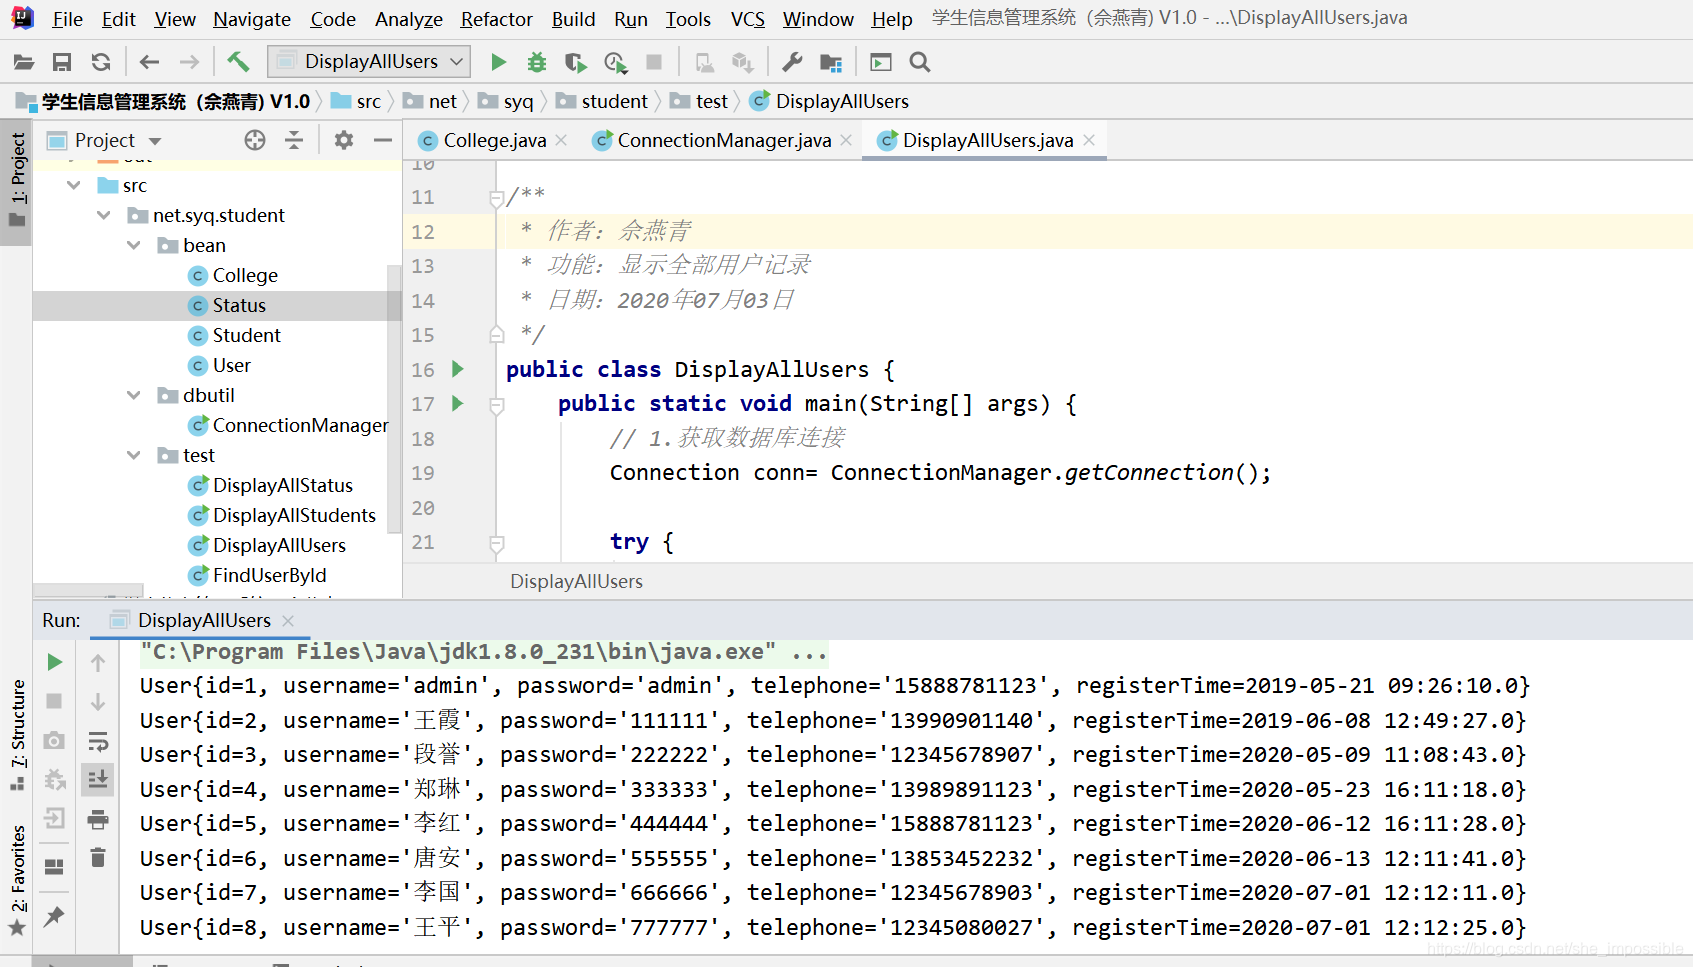Collapse the net.syq.student package

[104, 215]
